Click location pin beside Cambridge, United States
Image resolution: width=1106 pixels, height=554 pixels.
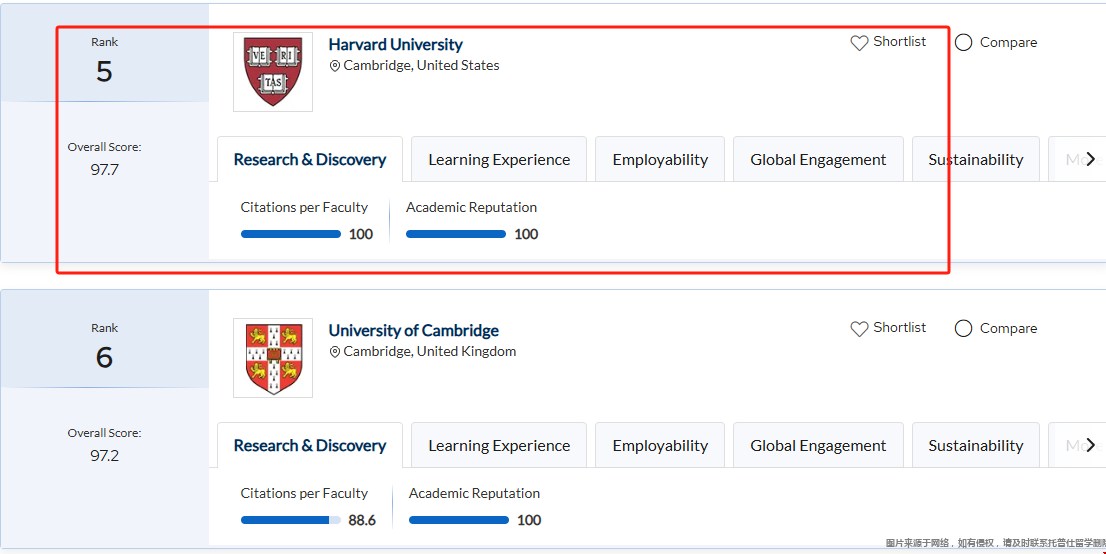point(335,66)
